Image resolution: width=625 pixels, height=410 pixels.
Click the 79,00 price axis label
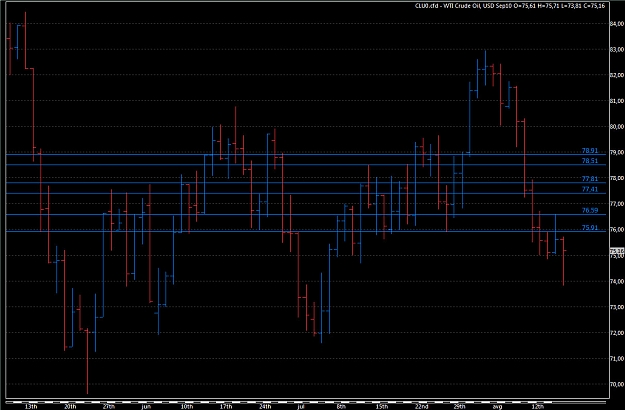click(x=617, y=153)
